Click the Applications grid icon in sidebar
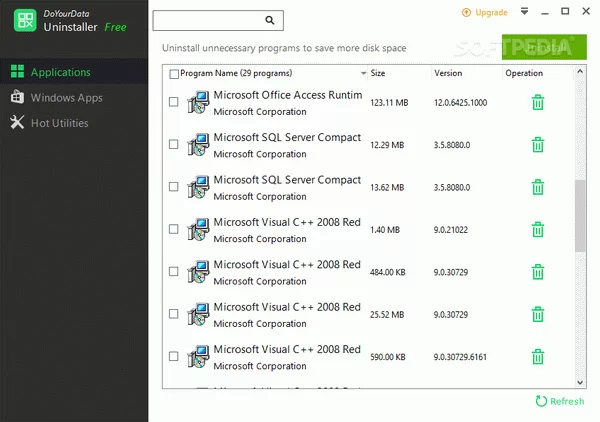Screen dimensions: 600x422 (x=17, y=71)
